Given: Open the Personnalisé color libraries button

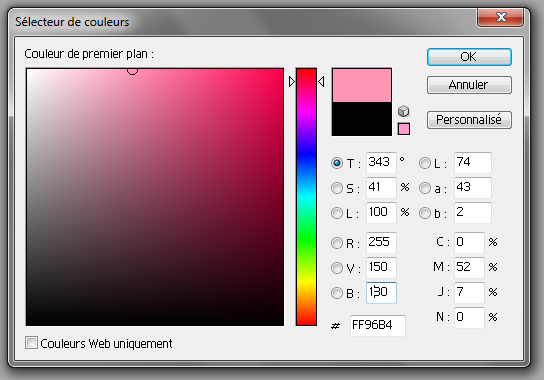Looking at the screenshot, I should click(469, 120).
